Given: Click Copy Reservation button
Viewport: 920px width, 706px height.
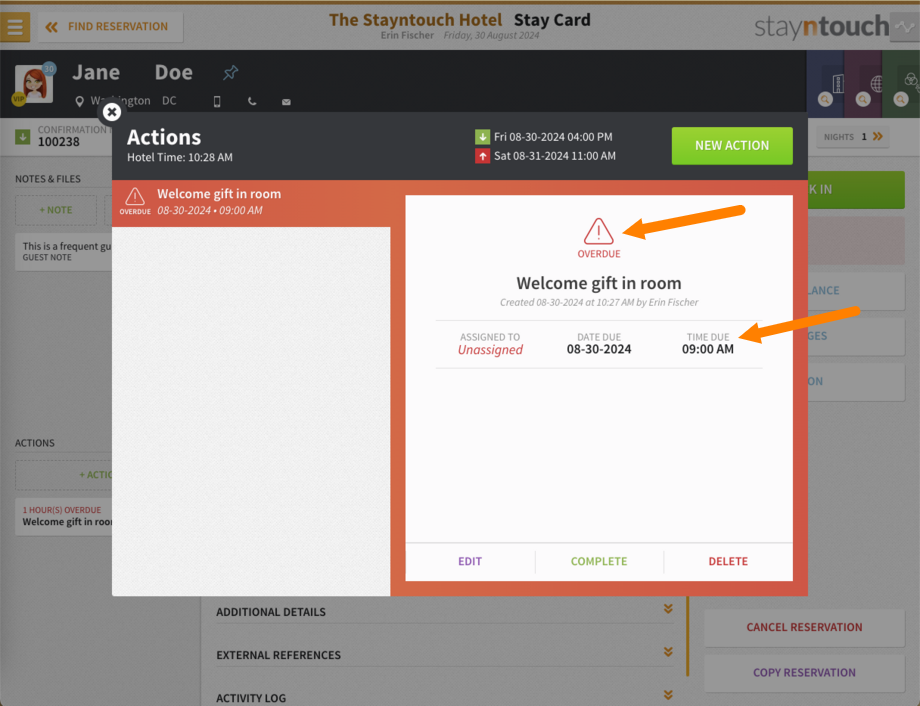Looking at the screenshot, I should pyautogui.click(x=804, y=673).
